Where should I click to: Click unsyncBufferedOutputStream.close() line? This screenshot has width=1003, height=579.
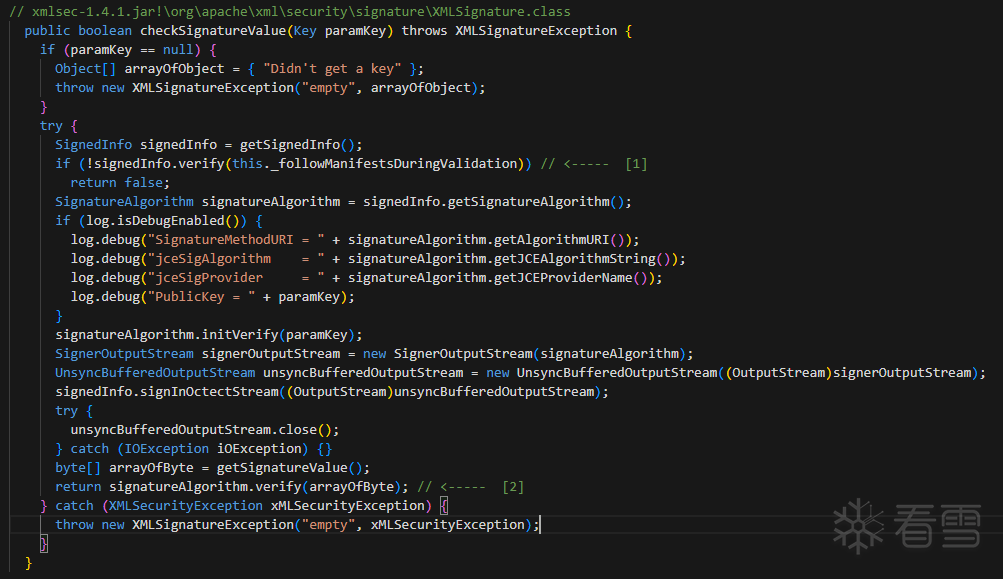(205, 430)
